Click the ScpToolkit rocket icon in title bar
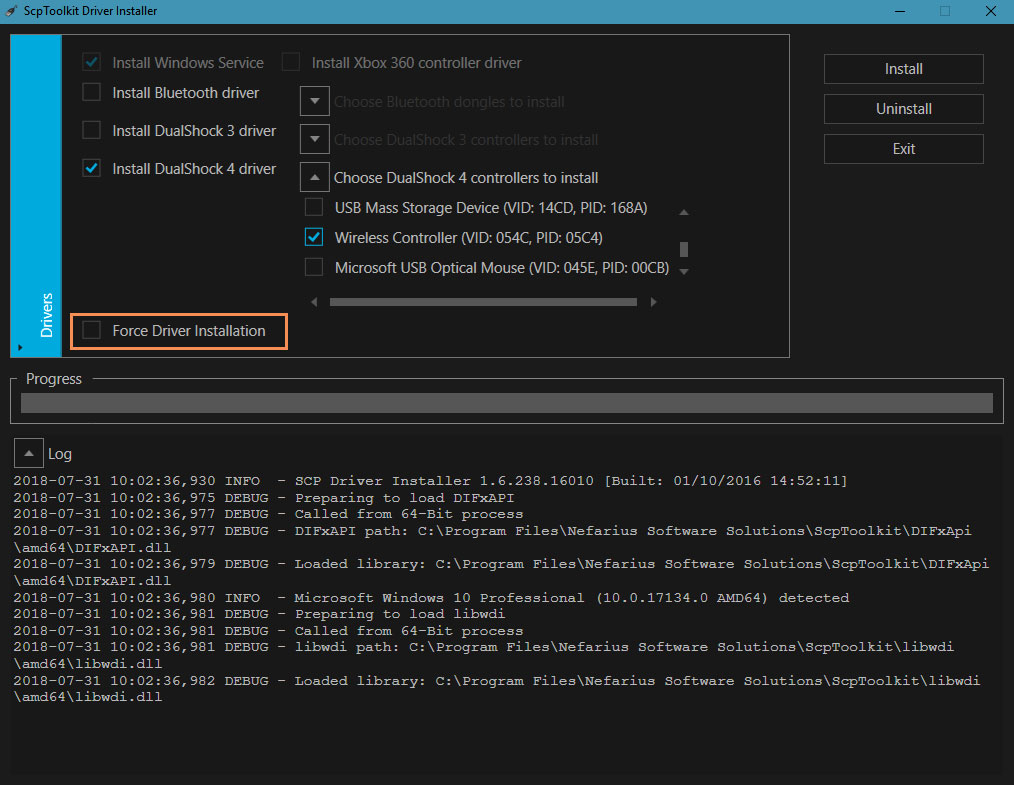This screenshot has height=785, width=1014. pos(12,11)
